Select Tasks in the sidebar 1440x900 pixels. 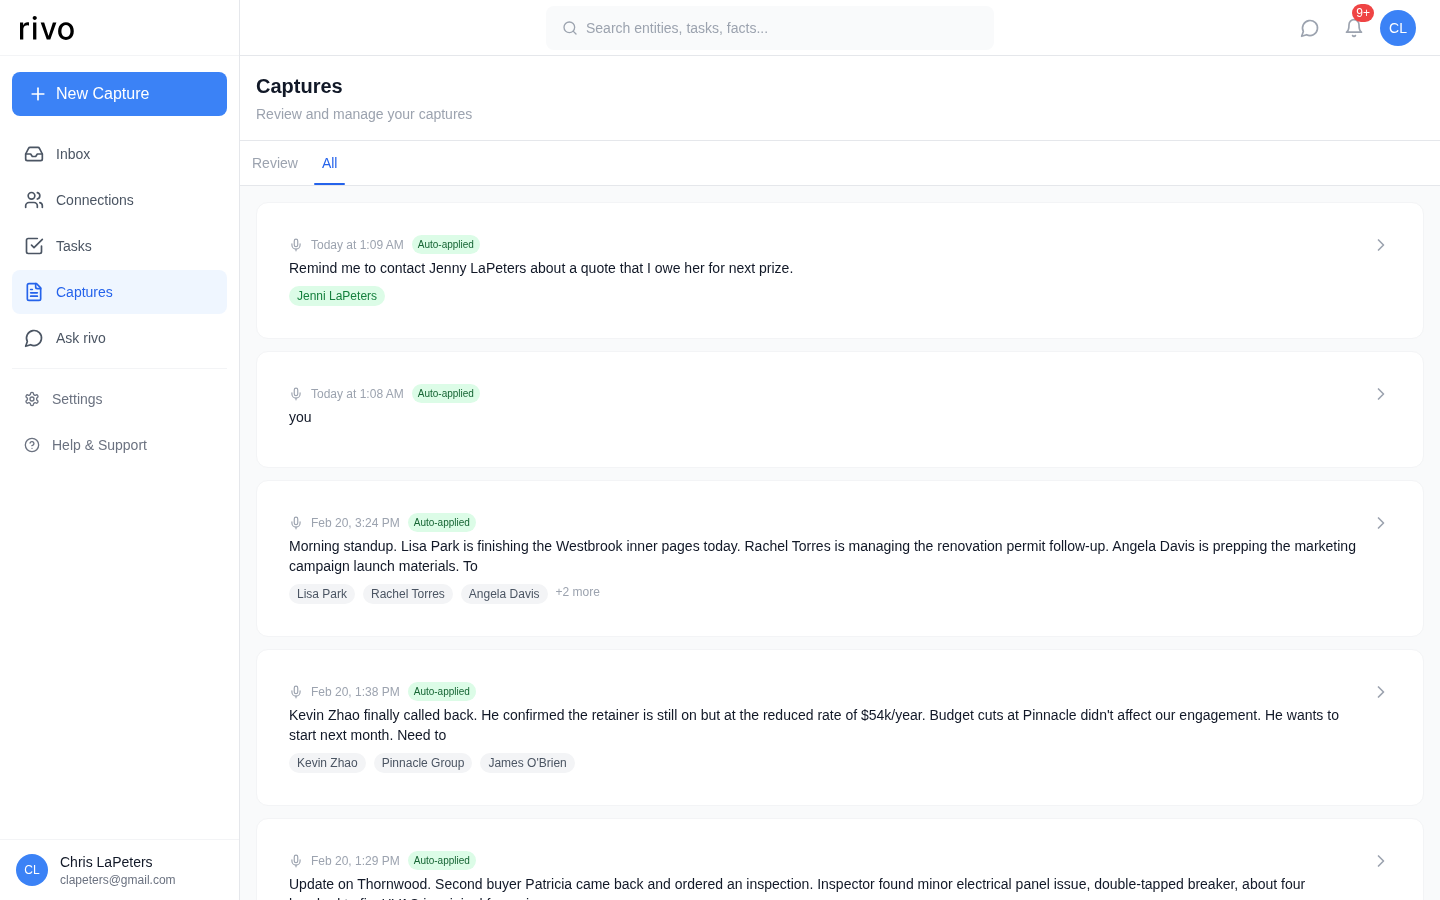(x=73, y=246)
